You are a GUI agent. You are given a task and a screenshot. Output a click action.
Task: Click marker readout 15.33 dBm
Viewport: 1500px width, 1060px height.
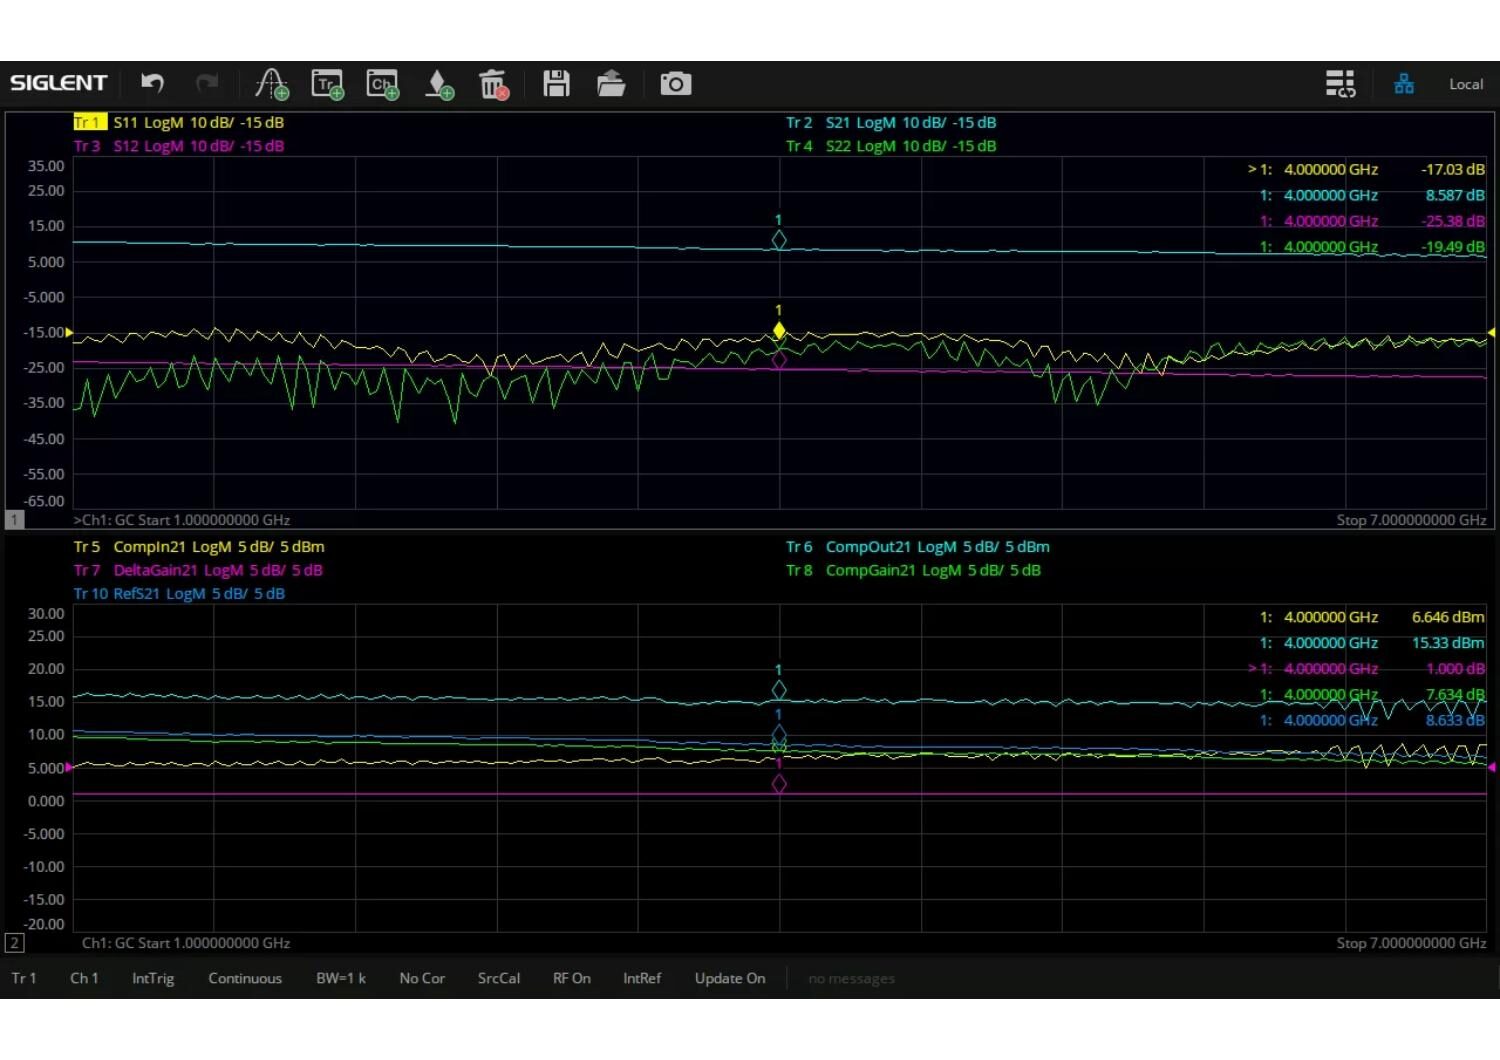coord(1448,643)
